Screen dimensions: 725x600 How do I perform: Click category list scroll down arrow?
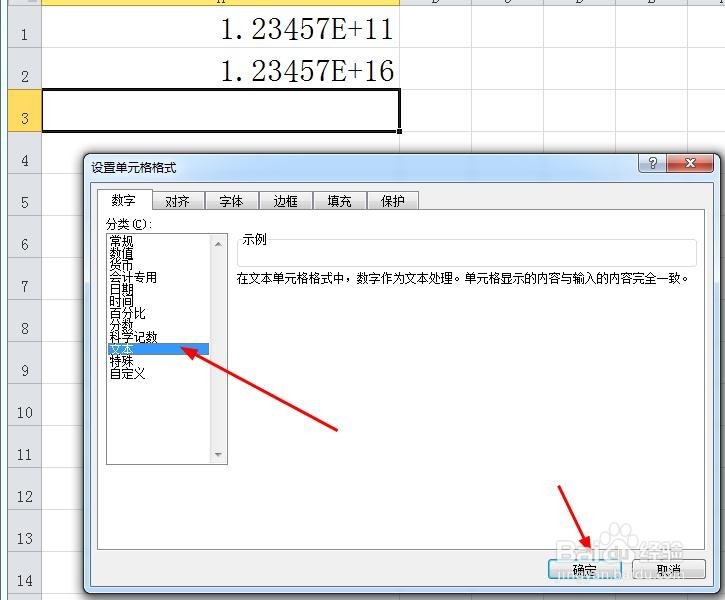coord(218,454)
